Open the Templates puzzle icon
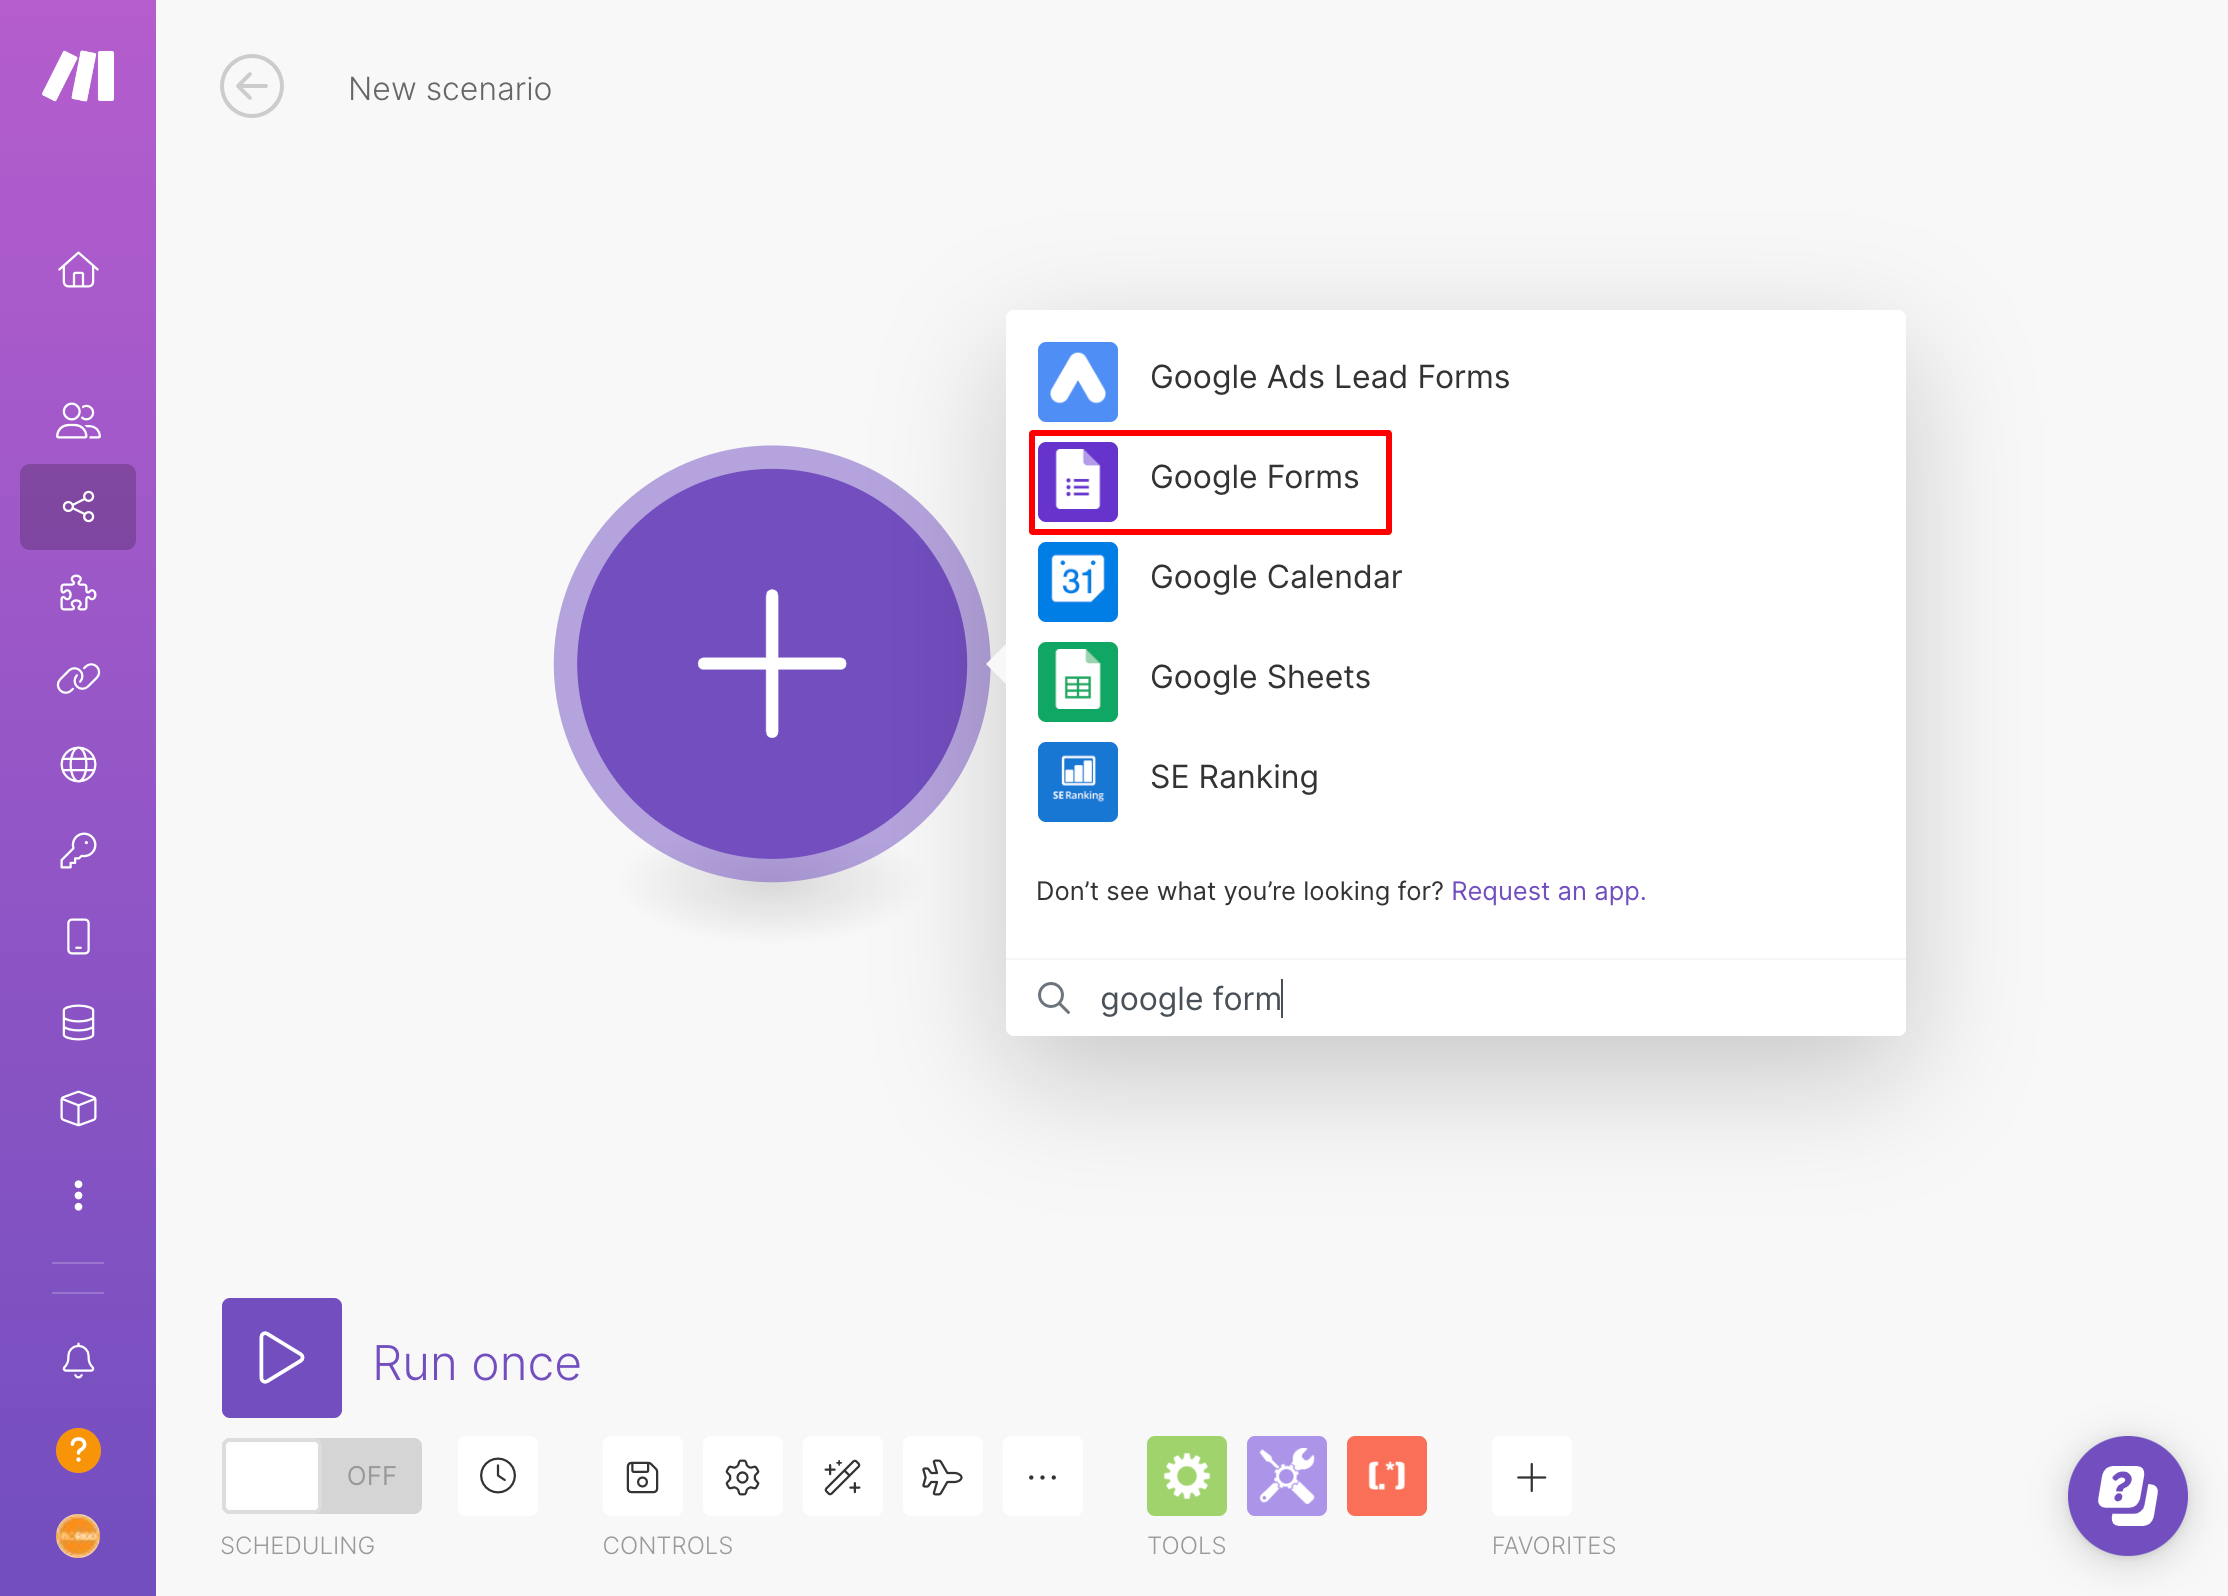The width and height of the screenshot is (2228, 1596). (x=78, y=593)
